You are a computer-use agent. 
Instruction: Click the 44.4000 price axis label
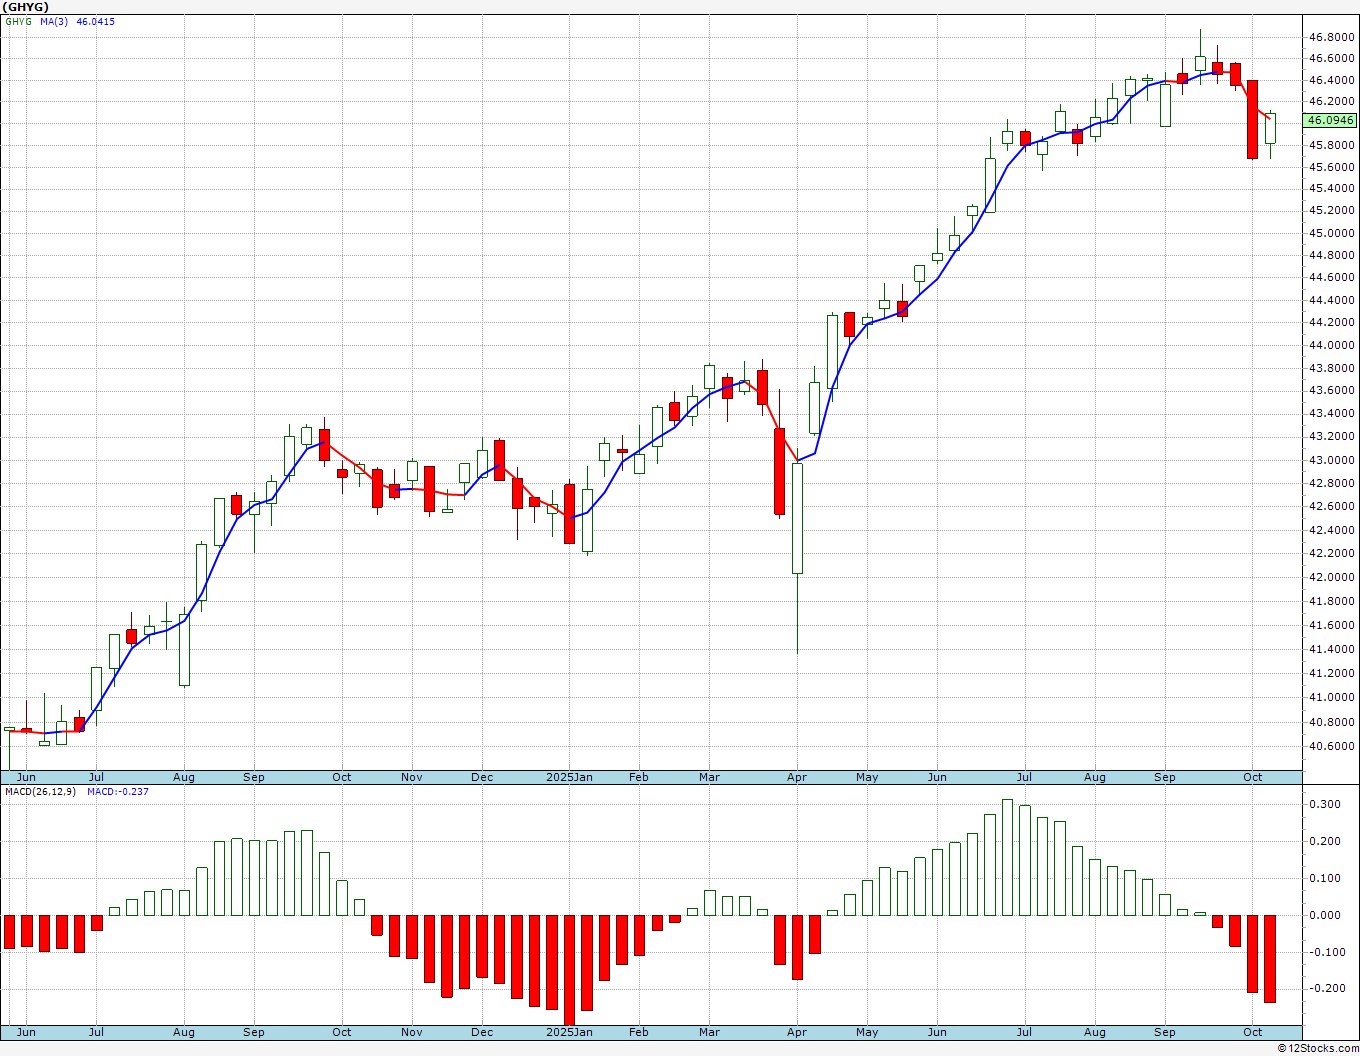point(1333,300)
